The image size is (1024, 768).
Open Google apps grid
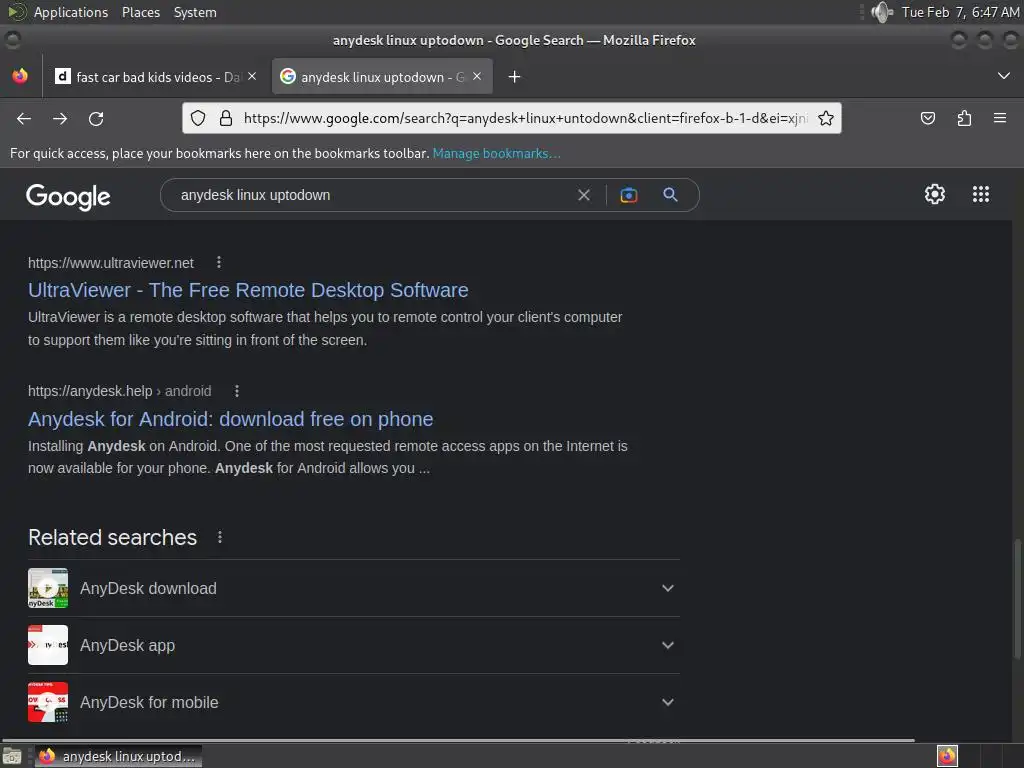(x=981, y=195)
